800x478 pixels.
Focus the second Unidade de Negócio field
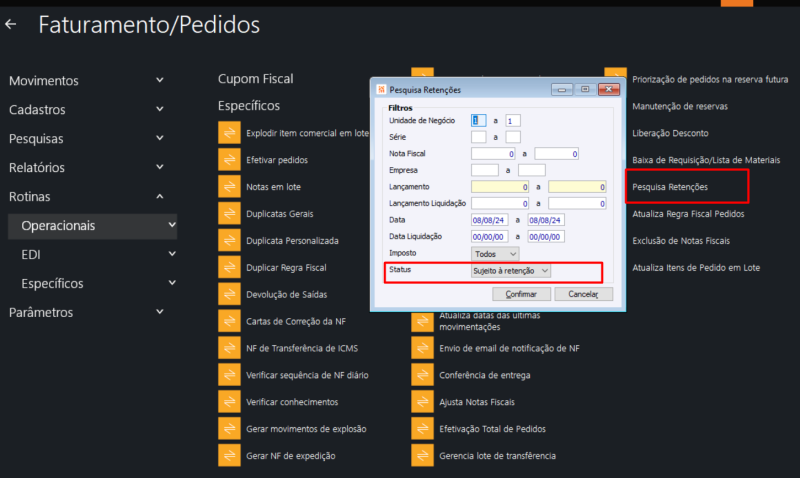pyautogui.click(x=513, y=120)
